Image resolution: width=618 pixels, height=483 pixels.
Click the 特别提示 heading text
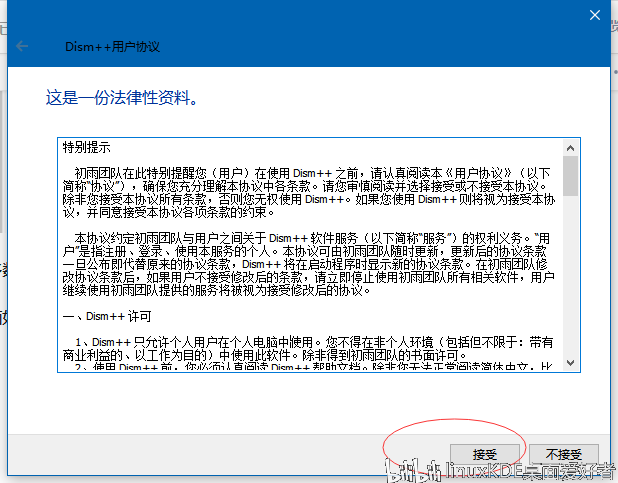[x=87, y=147]
